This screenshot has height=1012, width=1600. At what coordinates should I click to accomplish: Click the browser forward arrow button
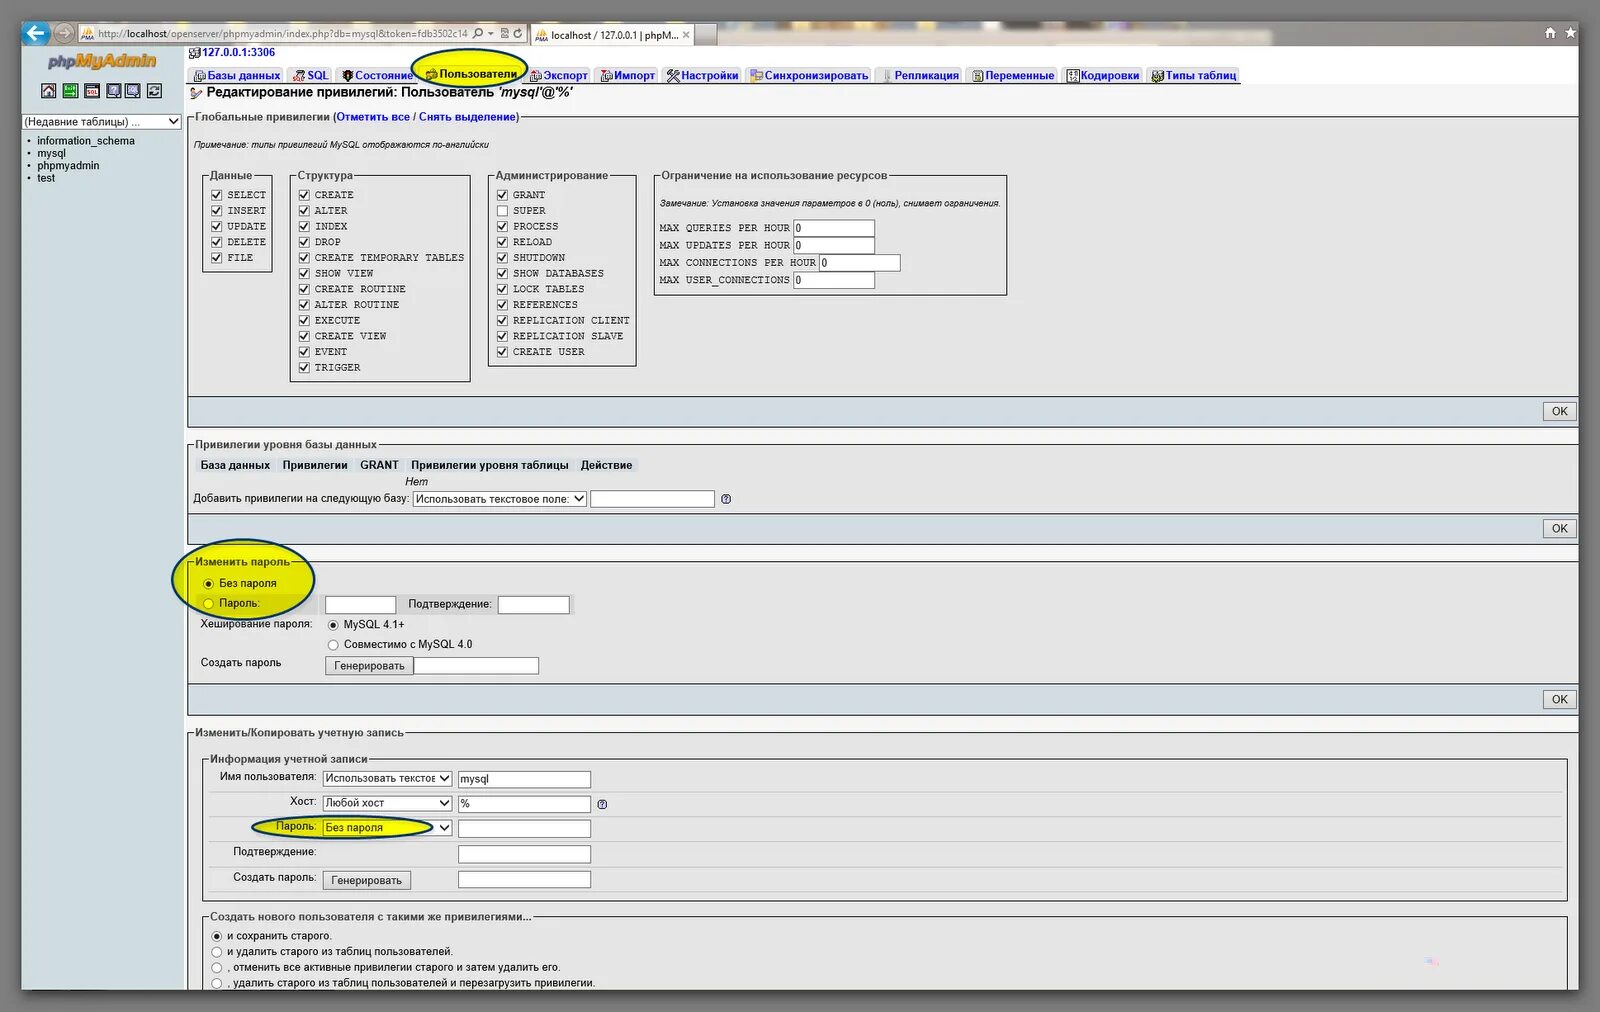[64, 33]
